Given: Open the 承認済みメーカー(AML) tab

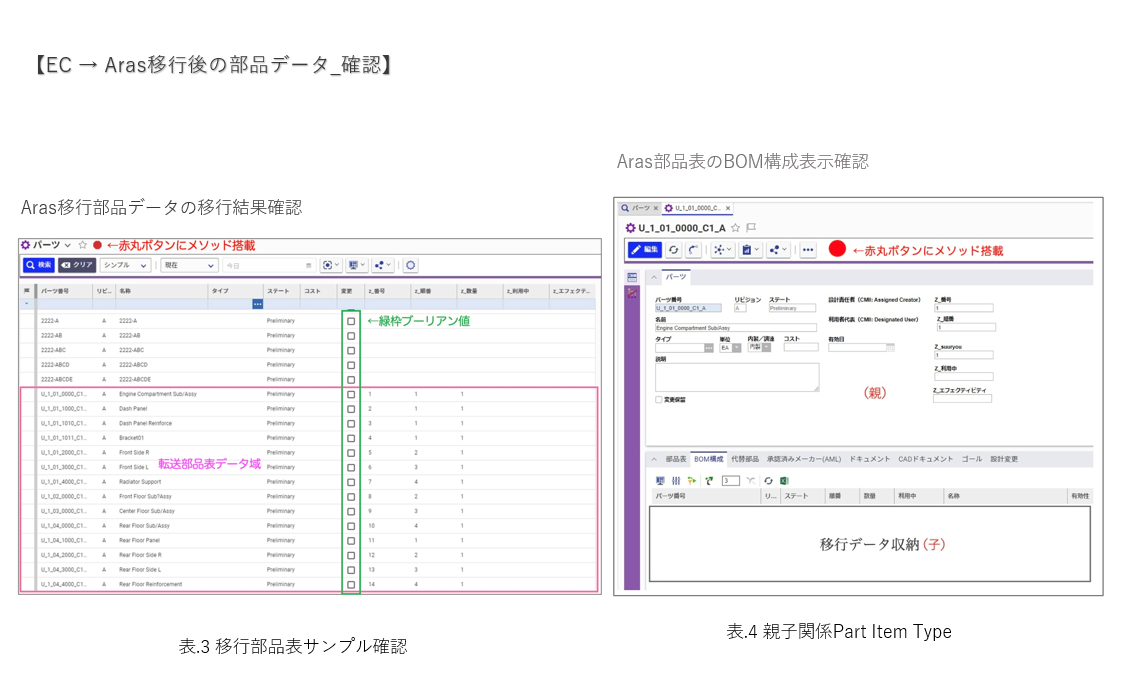Looking at the screenshot, I should coord(803,459).
